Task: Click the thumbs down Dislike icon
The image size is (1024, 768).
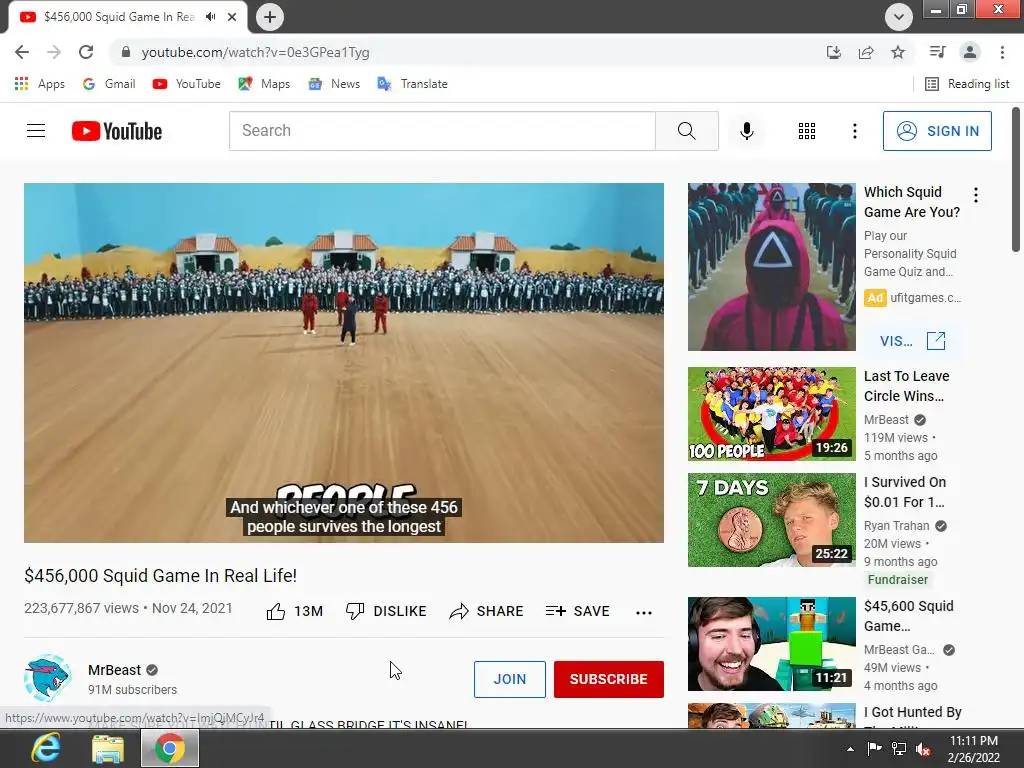Action: 355,611
